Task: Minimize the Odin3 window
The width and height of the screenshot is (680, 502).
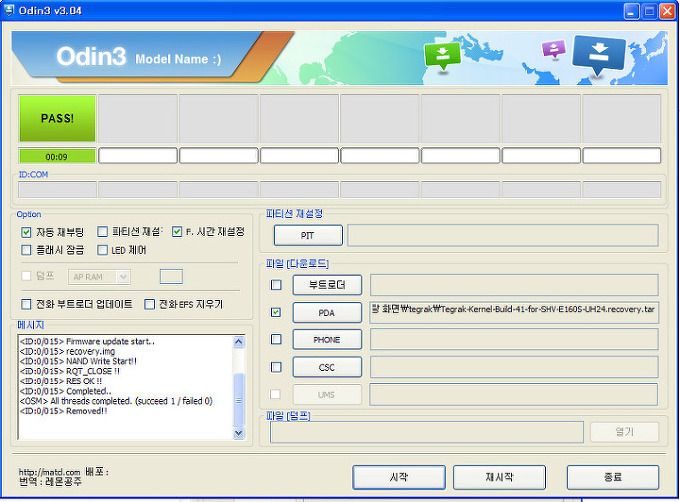Action: click(x=631, y=11)
